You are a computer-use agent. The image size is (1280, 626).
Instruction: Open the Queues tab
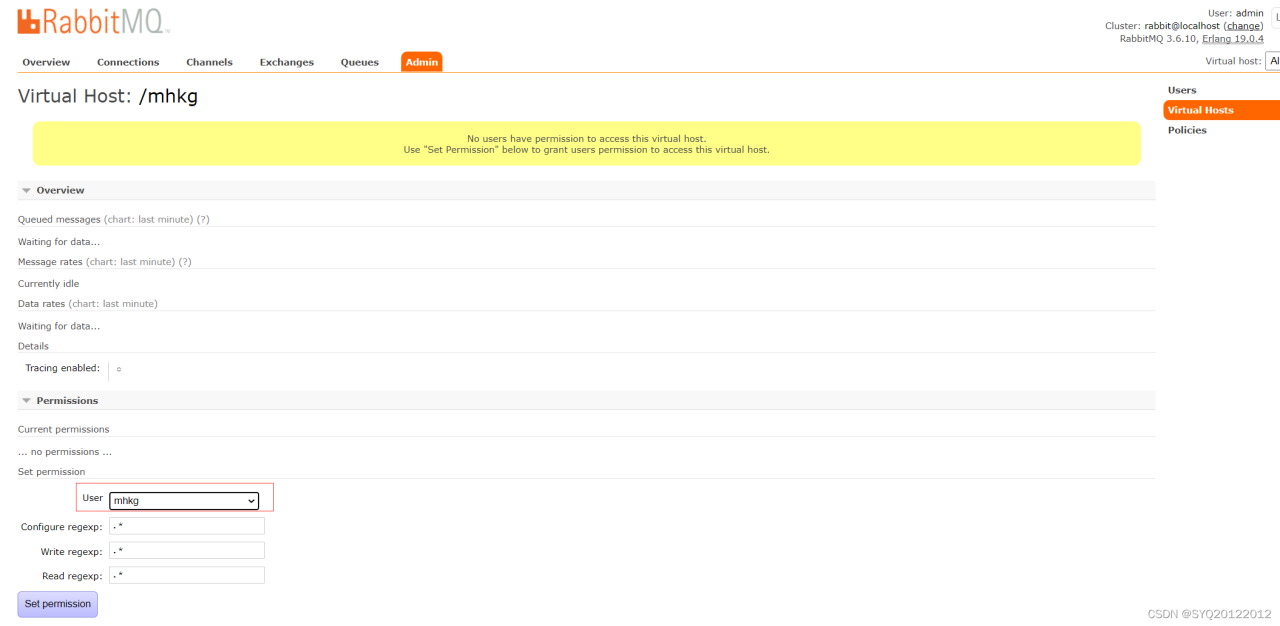pos(360,62)
